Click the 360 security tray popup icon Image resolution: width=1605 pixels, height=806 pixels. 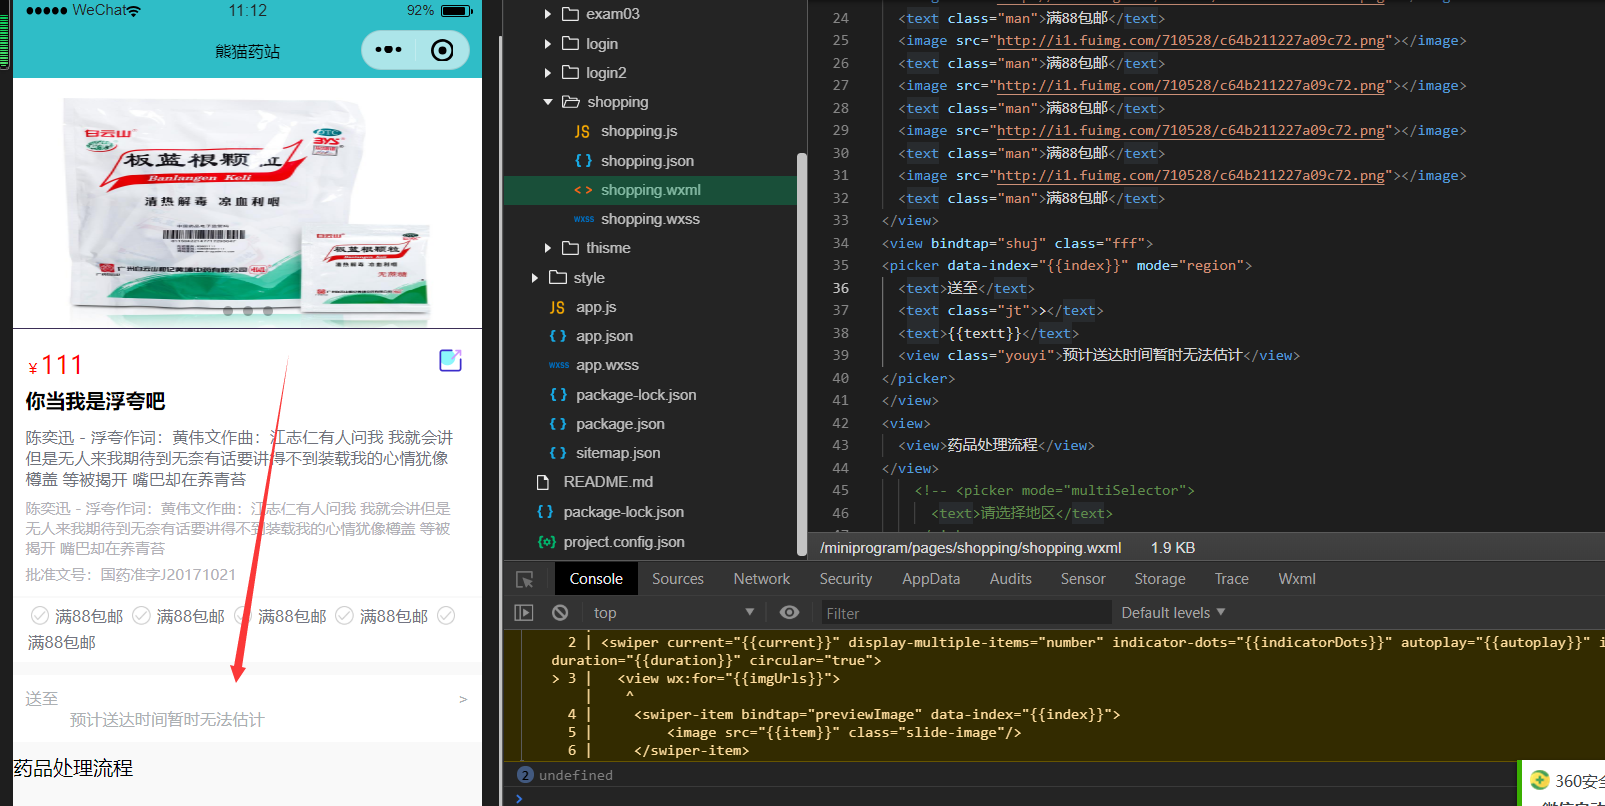(x=1540, y=780)
